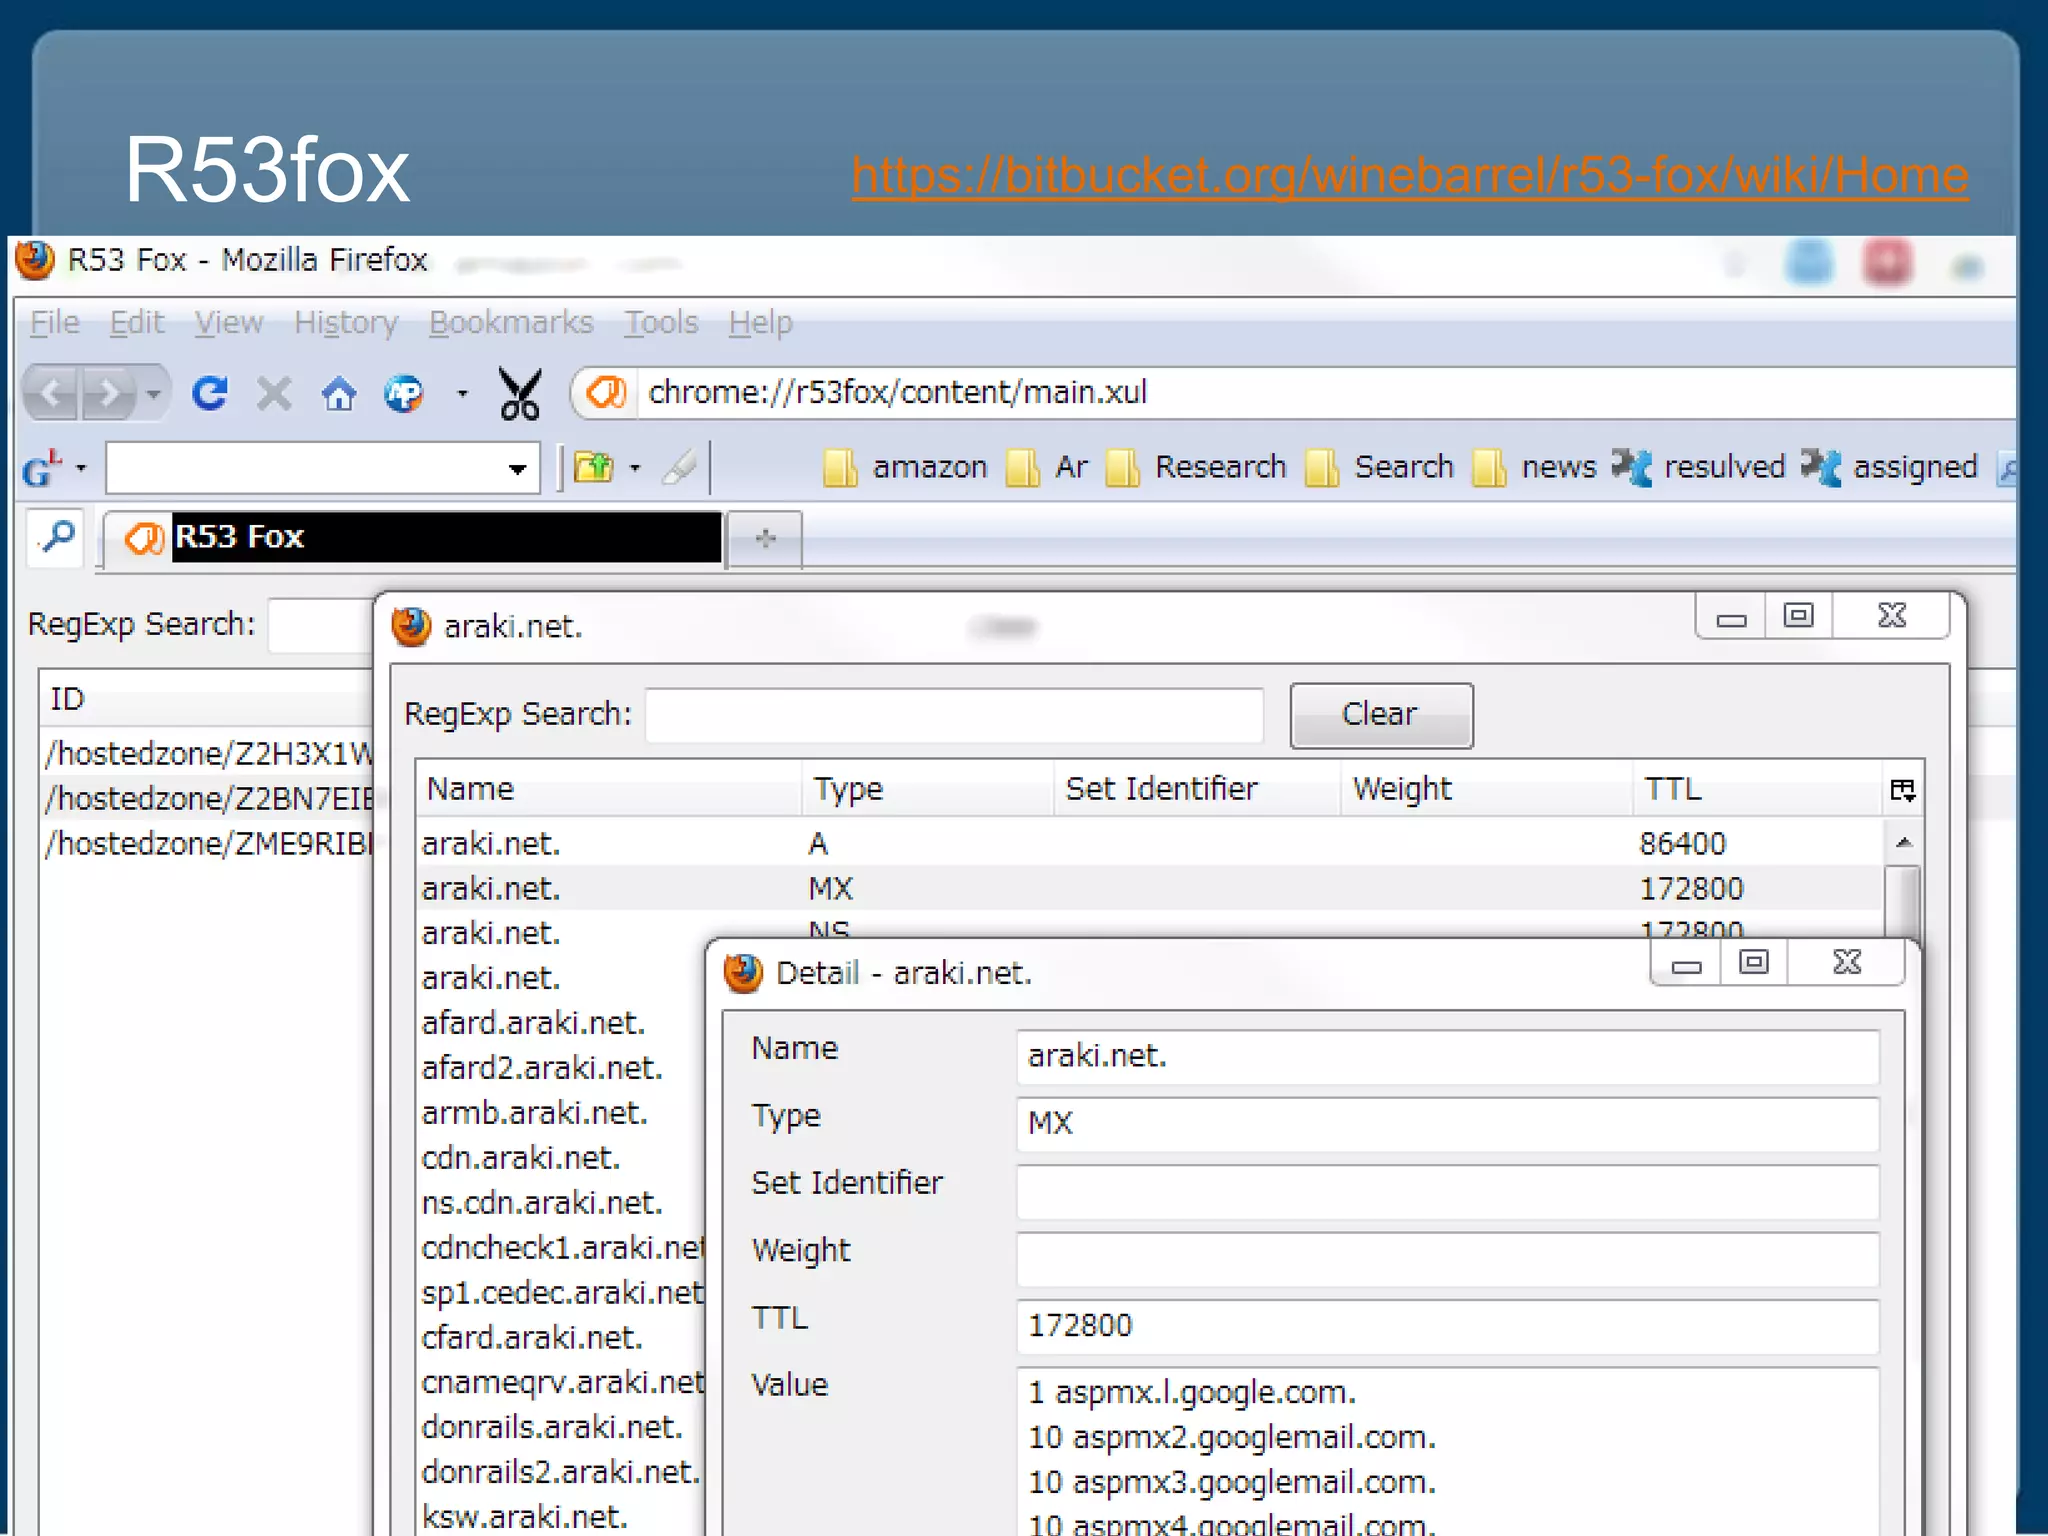
Task: Open a new tab with plus button
Action: coord(765,539)
